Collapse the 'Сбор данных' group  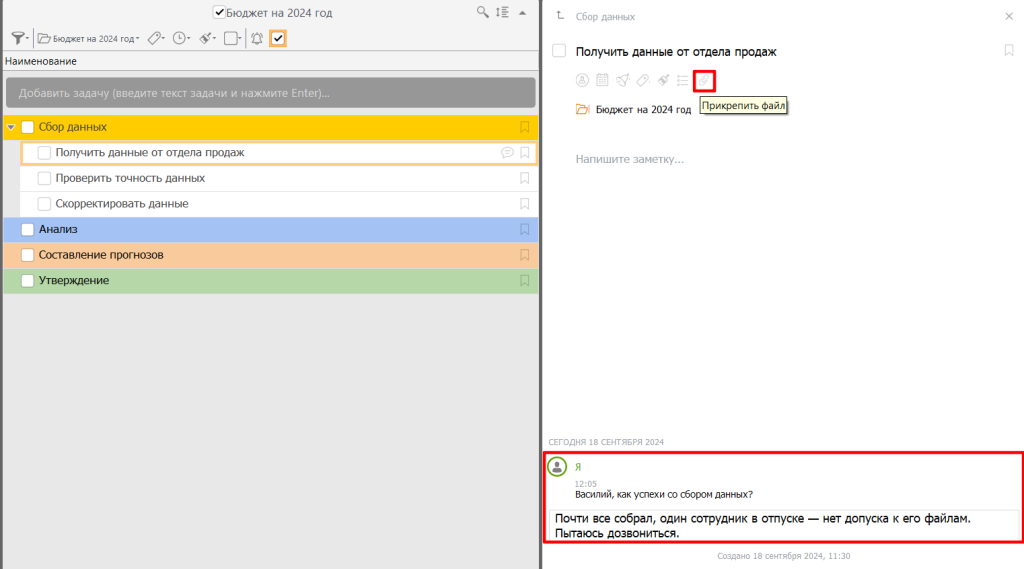click(x=11, y=127)
